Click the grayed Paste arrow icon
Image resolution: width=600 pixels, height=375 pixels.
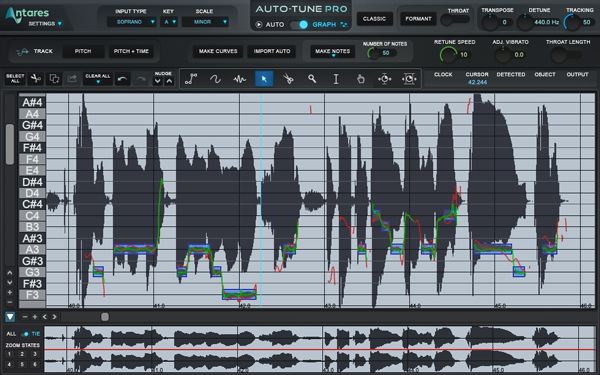(x=72, y=79)
